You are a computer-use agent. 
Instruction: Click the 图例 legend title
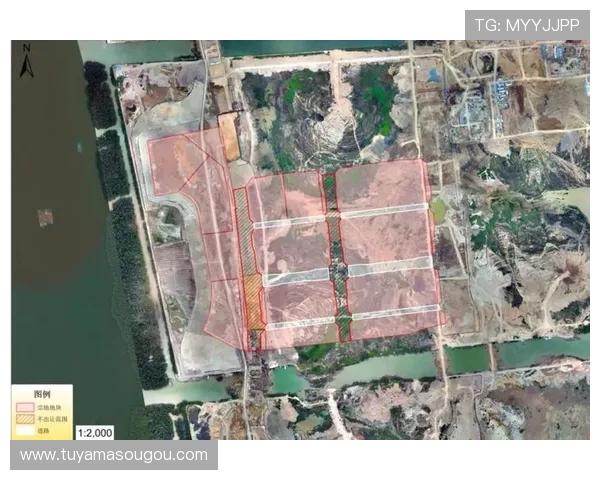(42, 395)
